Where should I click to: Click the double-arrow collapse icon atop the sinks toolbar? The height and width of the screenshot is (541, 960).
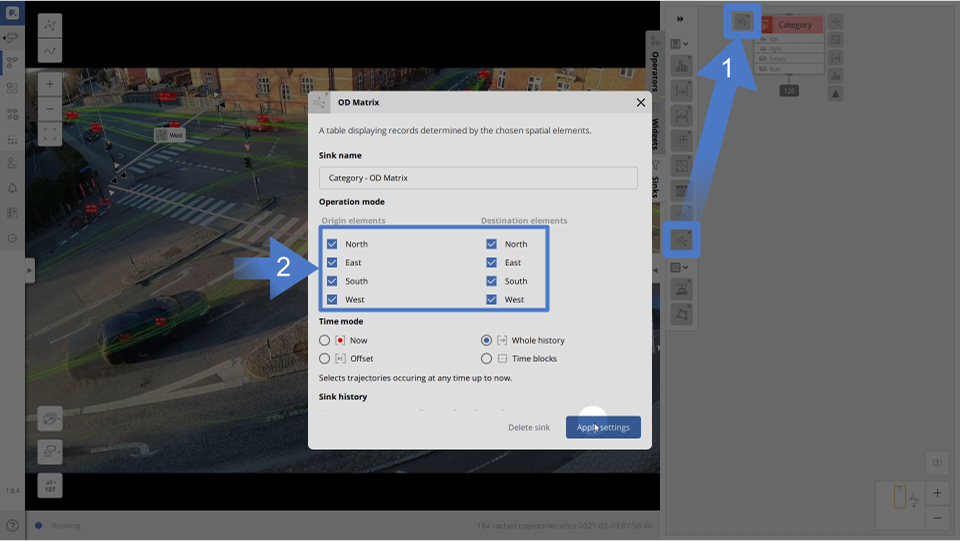tap(681, 19)
